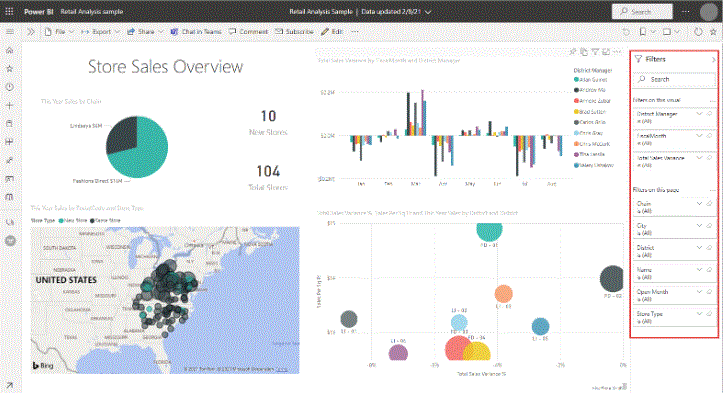
Task: Click Reset to default icon
Action: point(626,32)
